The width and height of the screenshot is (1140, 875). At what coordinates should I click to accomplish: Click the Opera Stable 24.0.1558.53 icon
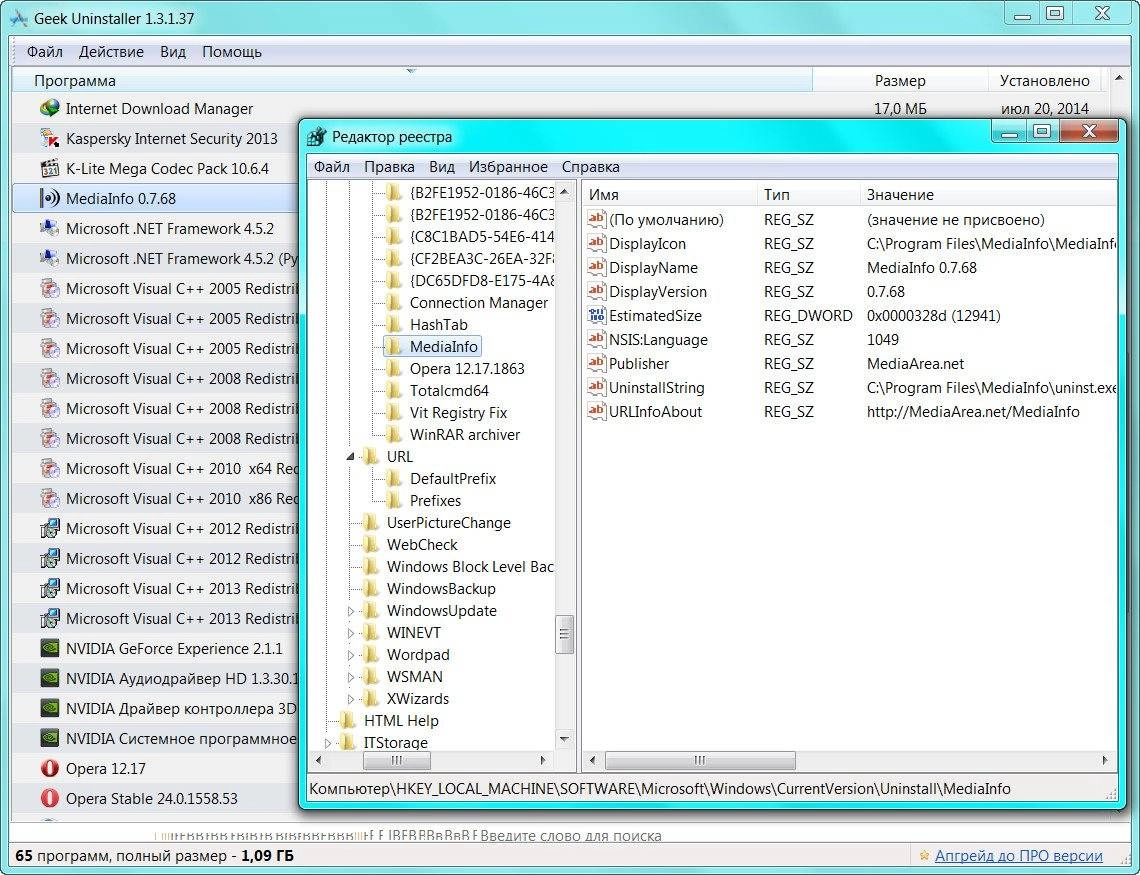pyautogui.click(x=49, y=798)
